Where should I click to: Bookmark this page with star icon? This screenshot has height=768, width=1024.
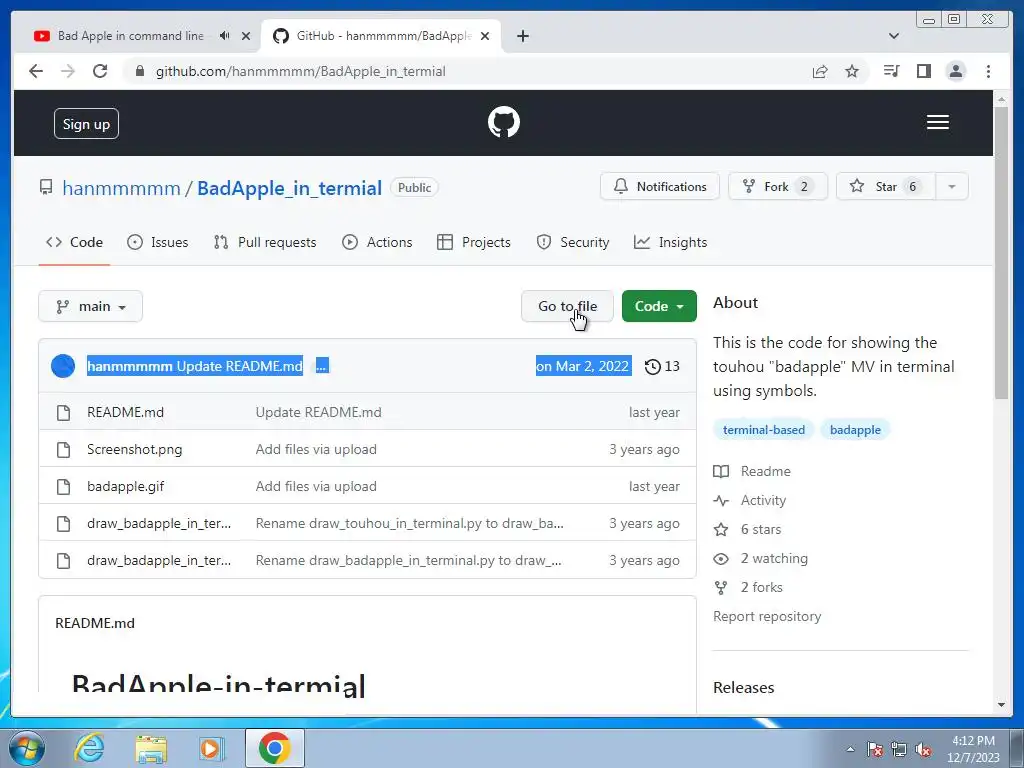point(852,71)
